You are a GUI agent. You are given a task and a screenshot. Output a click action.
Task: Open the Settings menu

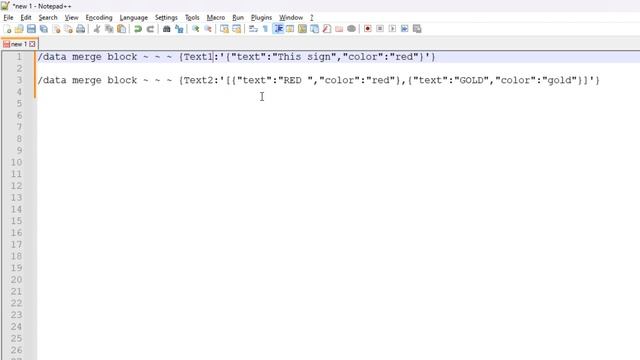click(166, 18)
